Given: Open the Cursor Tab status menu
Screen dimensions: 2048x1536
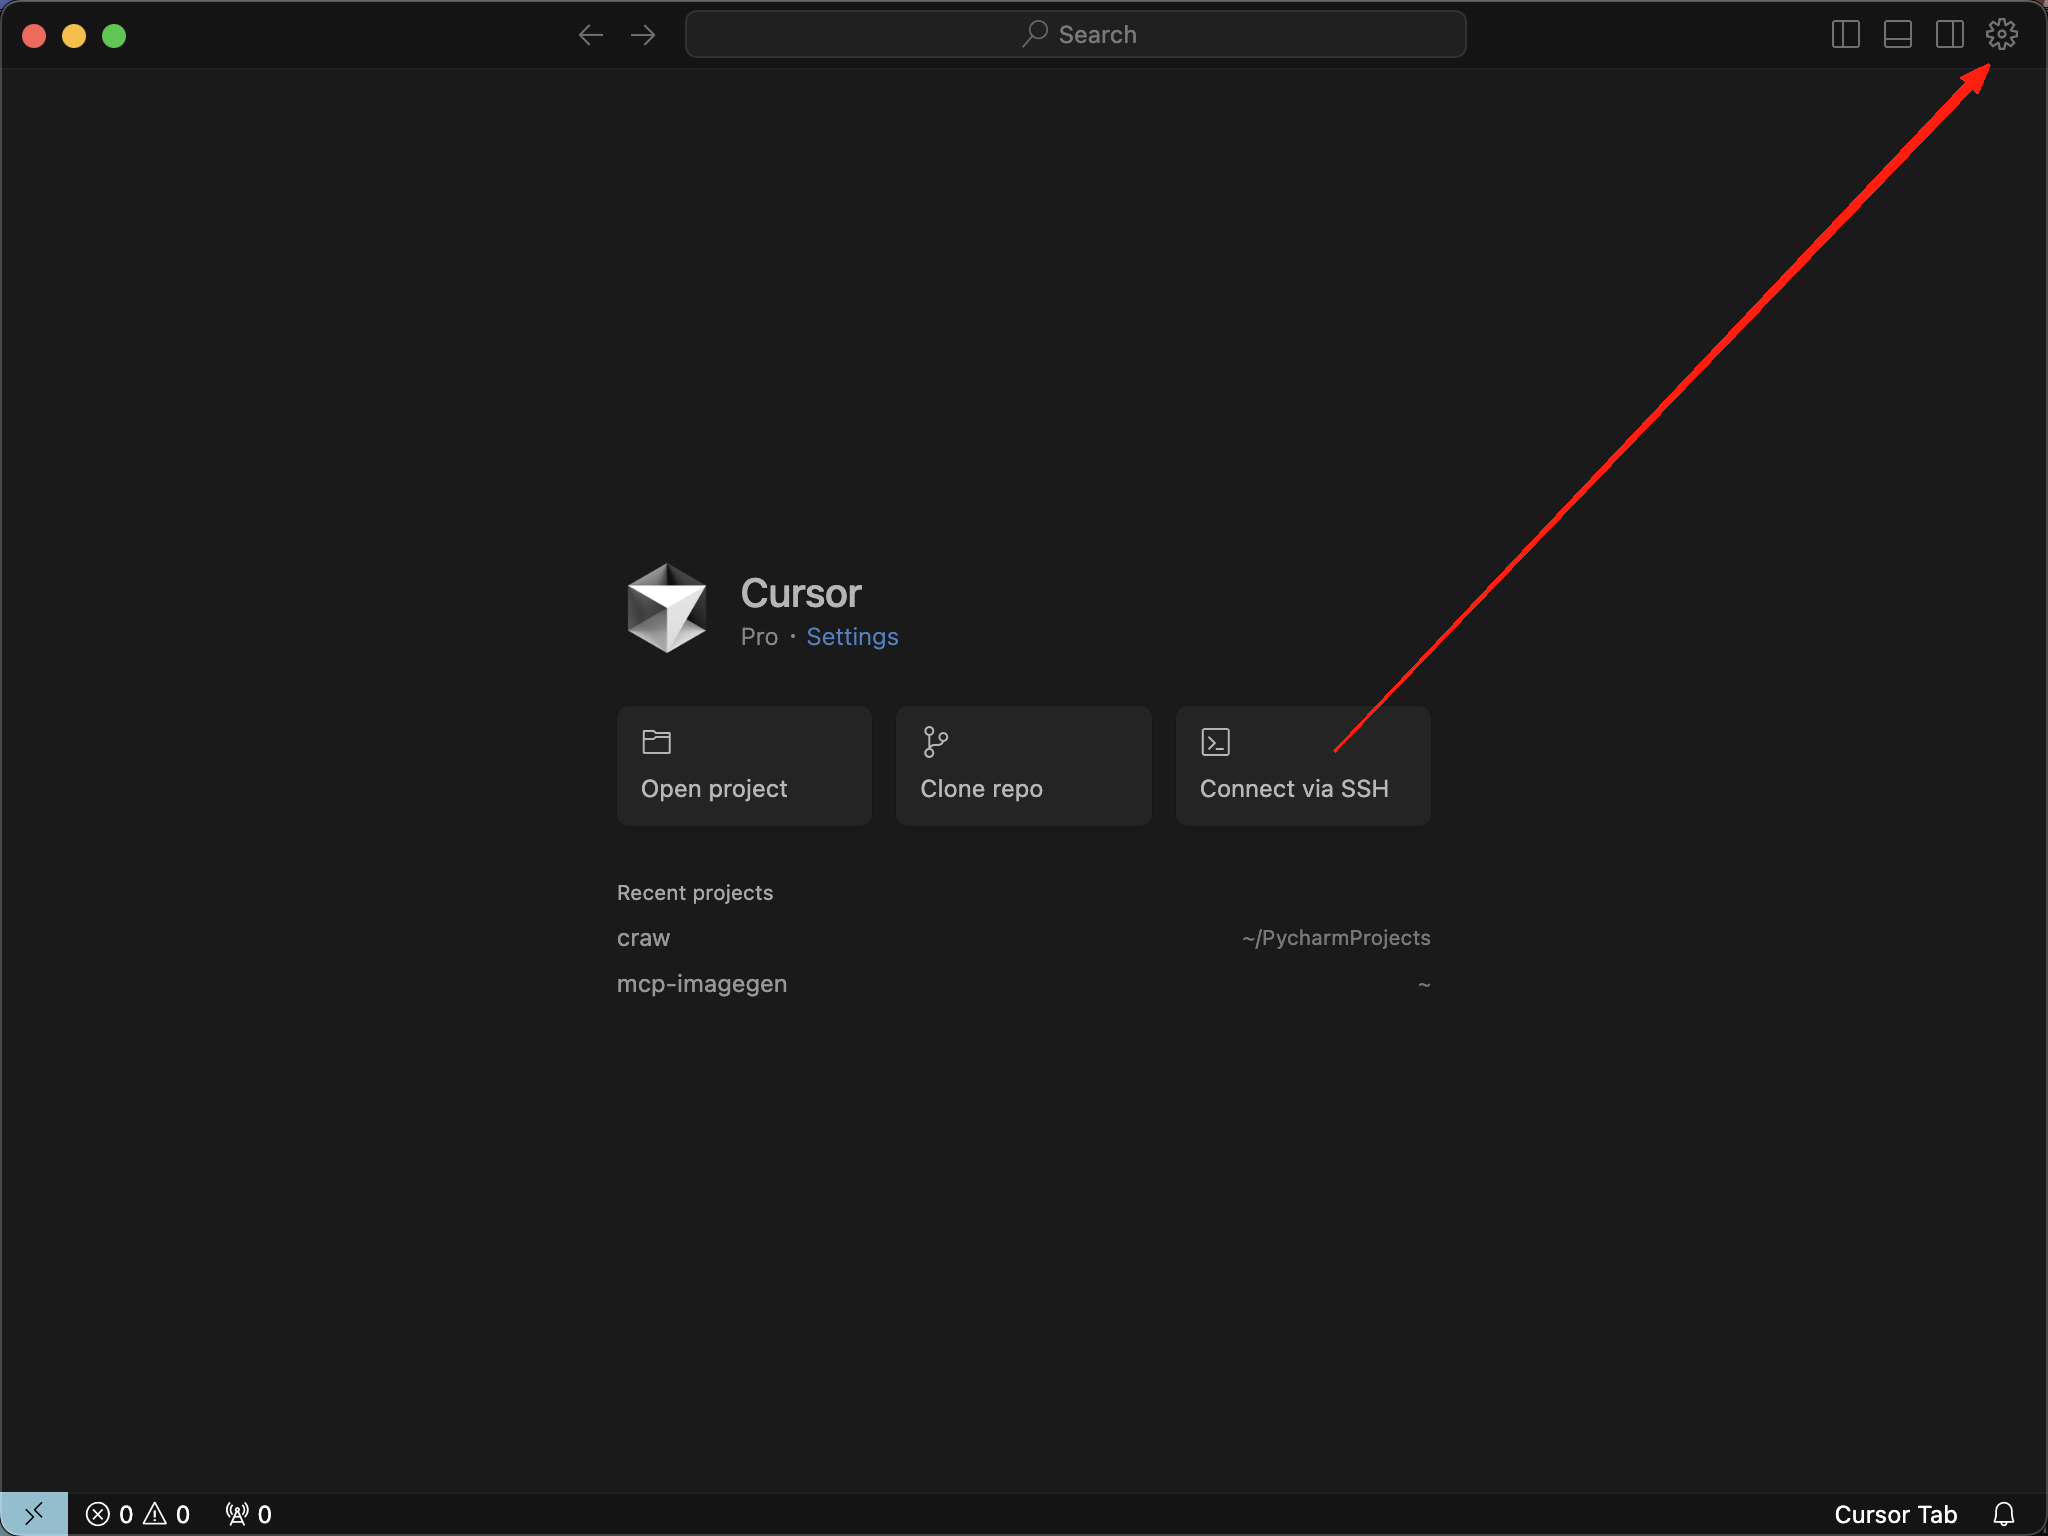Looking at the screenshot, I should [1894, 1514].
